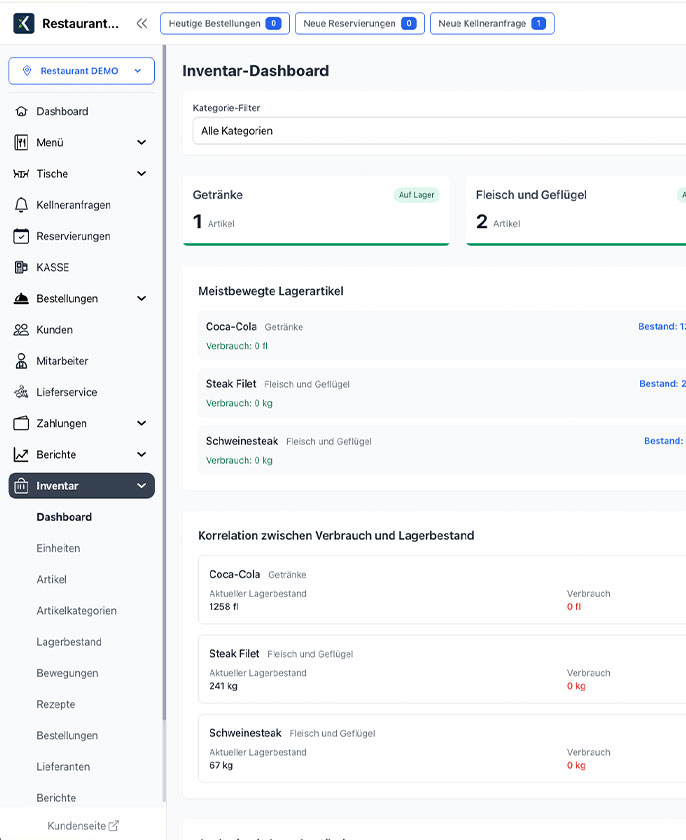Click the KASSE register icon
The height and width of the screenshot is (840, 686).
tap(21, 267)
